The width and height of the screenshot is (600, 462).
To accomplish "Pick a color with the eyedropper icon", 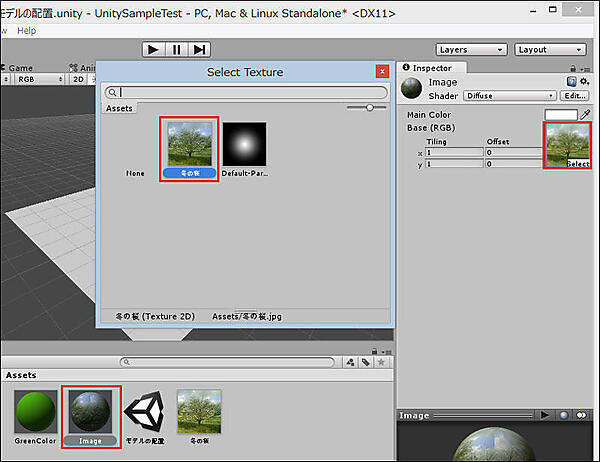I will coord(585,114).
